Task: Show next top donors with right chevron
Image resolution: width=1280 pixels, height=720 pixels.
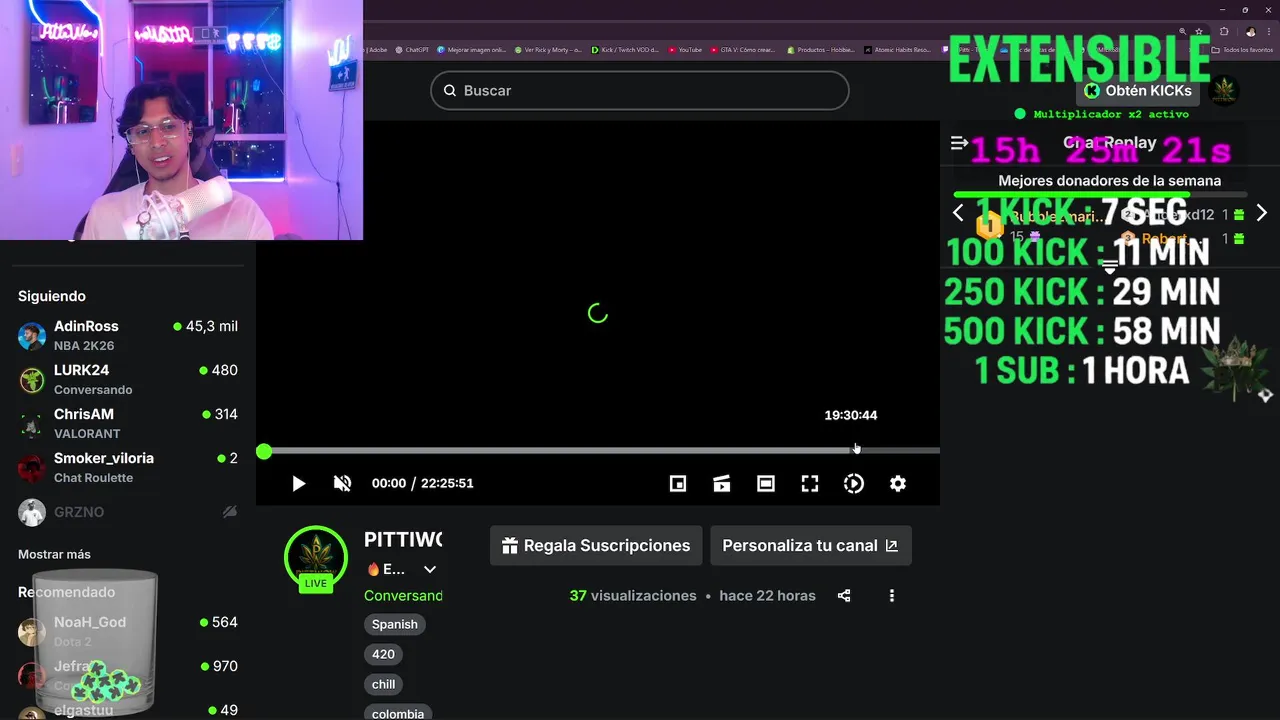Action: pos(1261,213)
